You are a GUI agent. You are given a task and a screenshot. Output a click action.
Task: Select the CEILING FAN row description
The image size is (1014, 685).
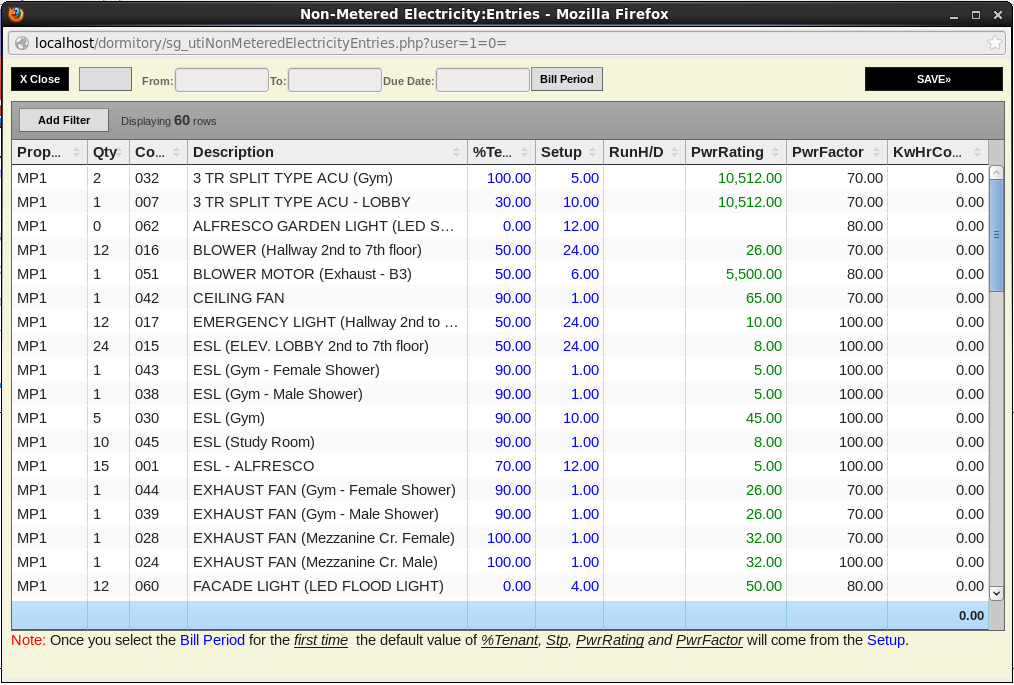click(239, 298)
